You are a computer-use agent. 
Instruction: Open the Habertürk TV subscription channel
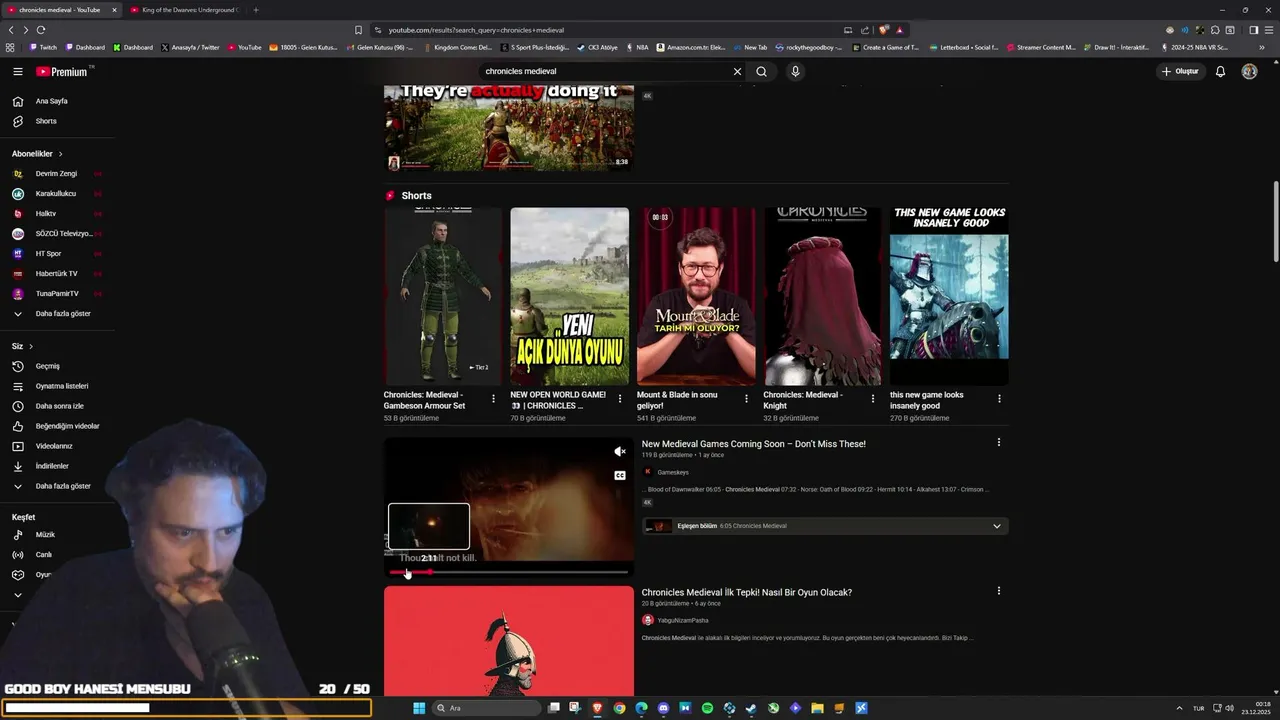(x=57, y=273)
